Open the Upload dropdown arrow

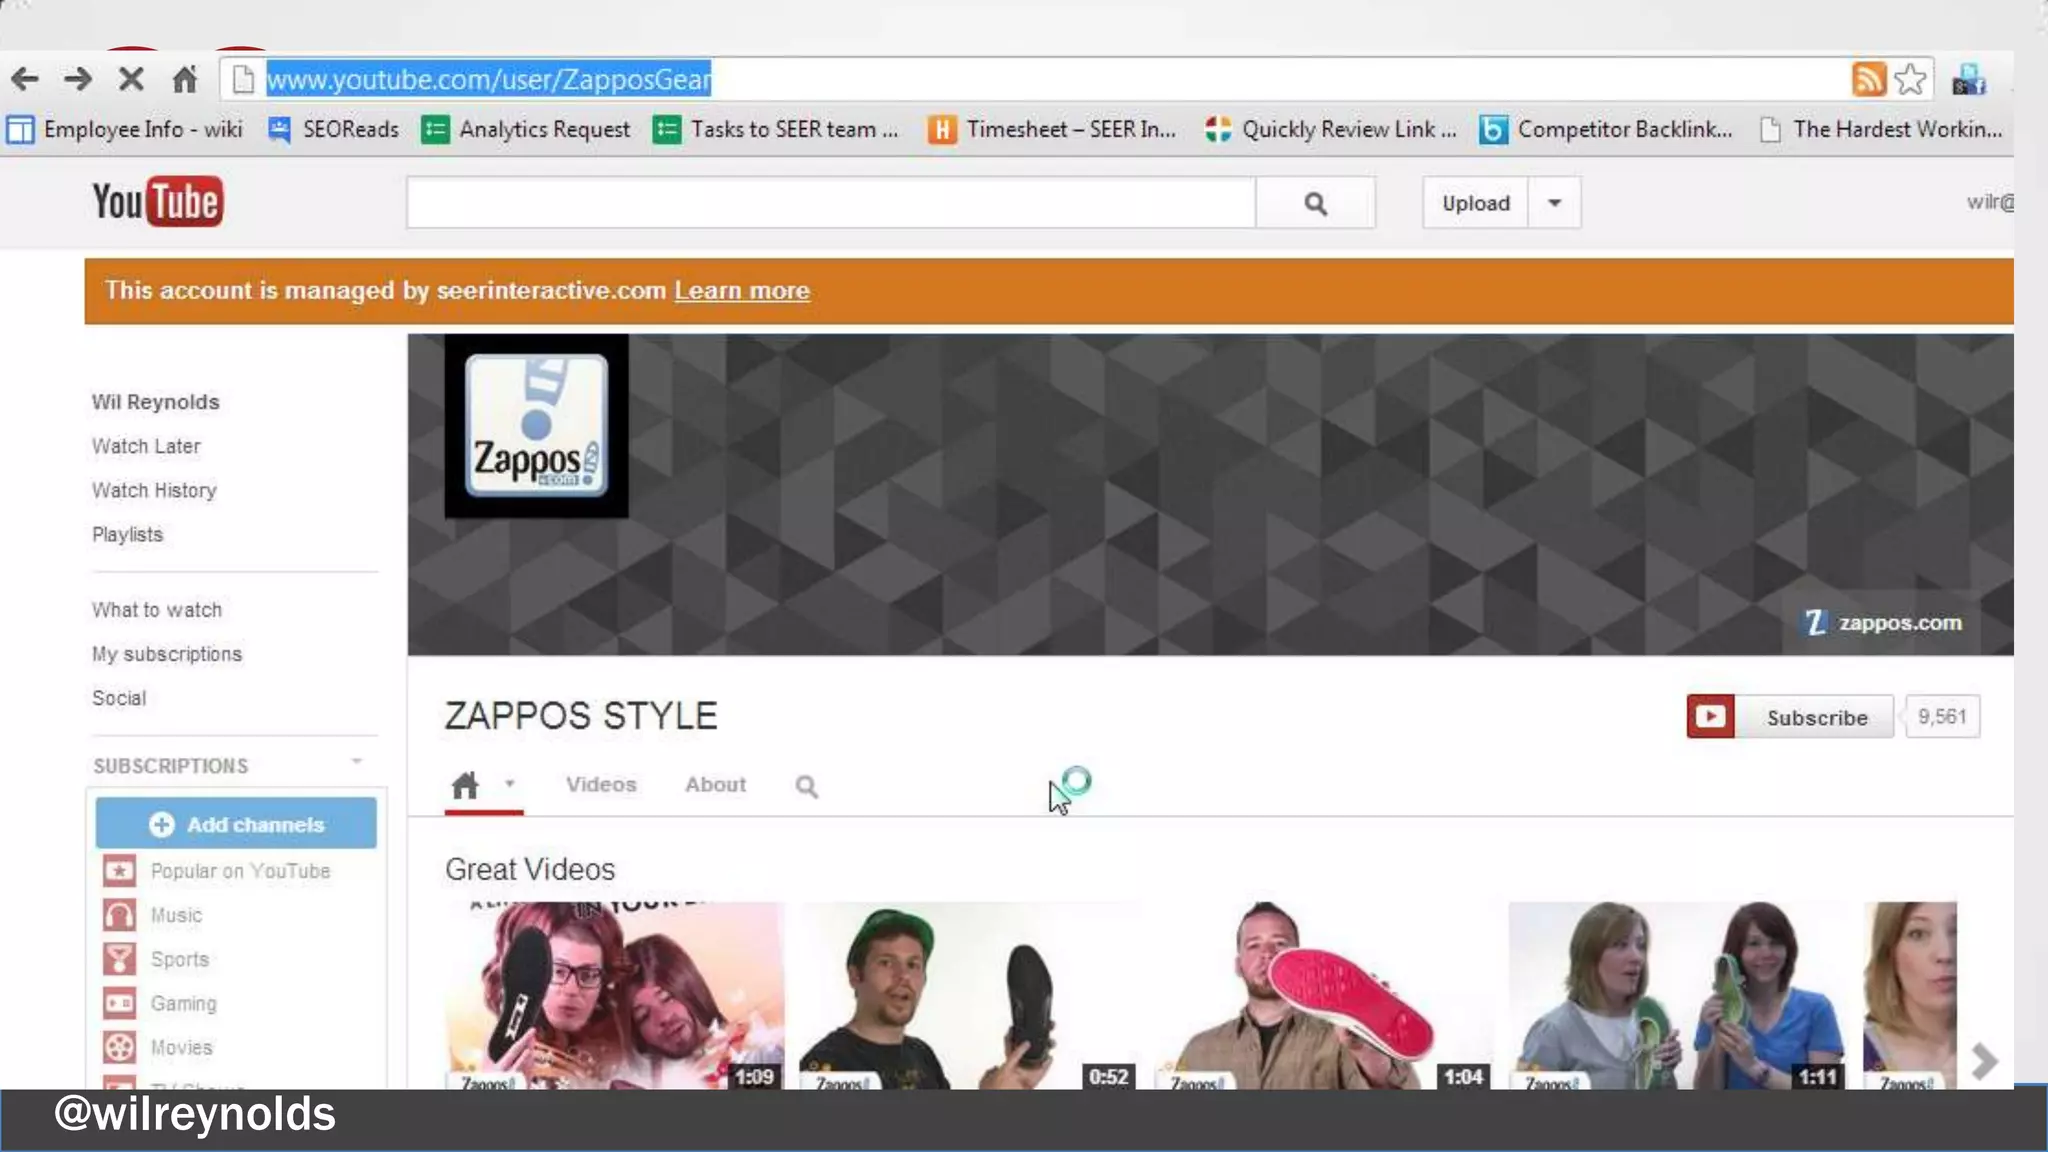pyautogui.click(x=1554, y=203)
